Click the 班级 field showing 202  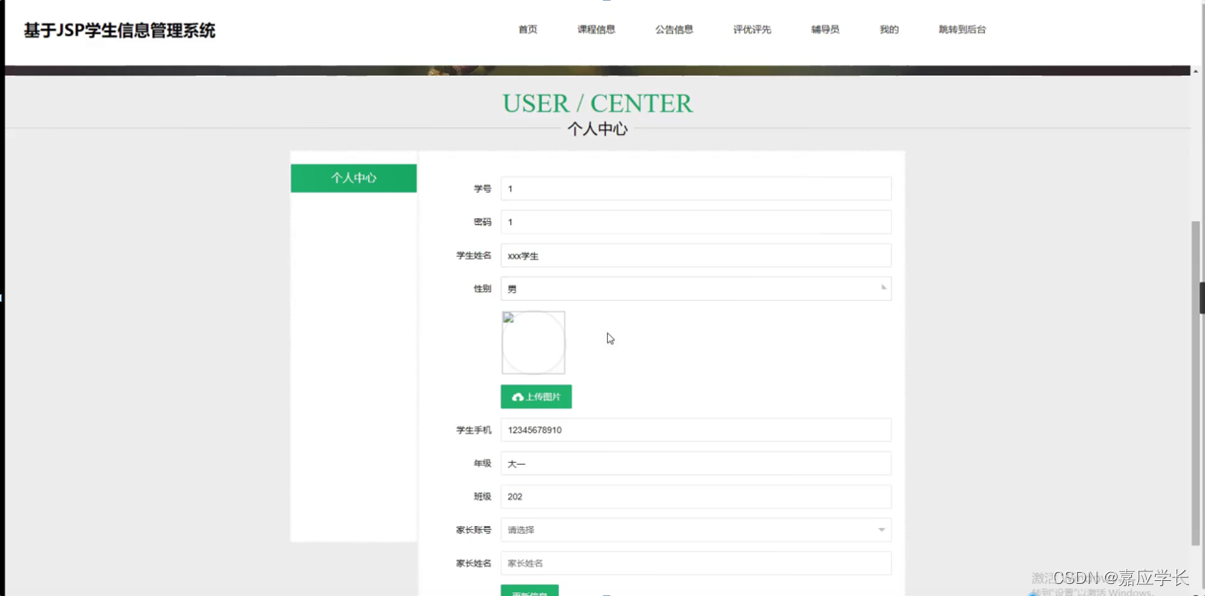coord(696,497)
